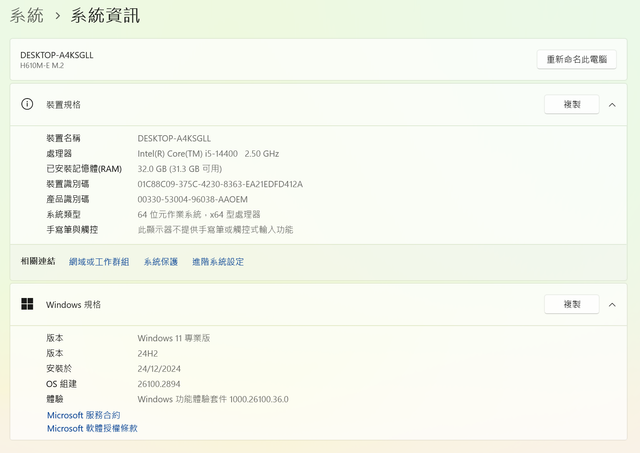The image size is (640, 453).
Task: Click the 裝置識別碼 label
Action: tap(67, 184)
